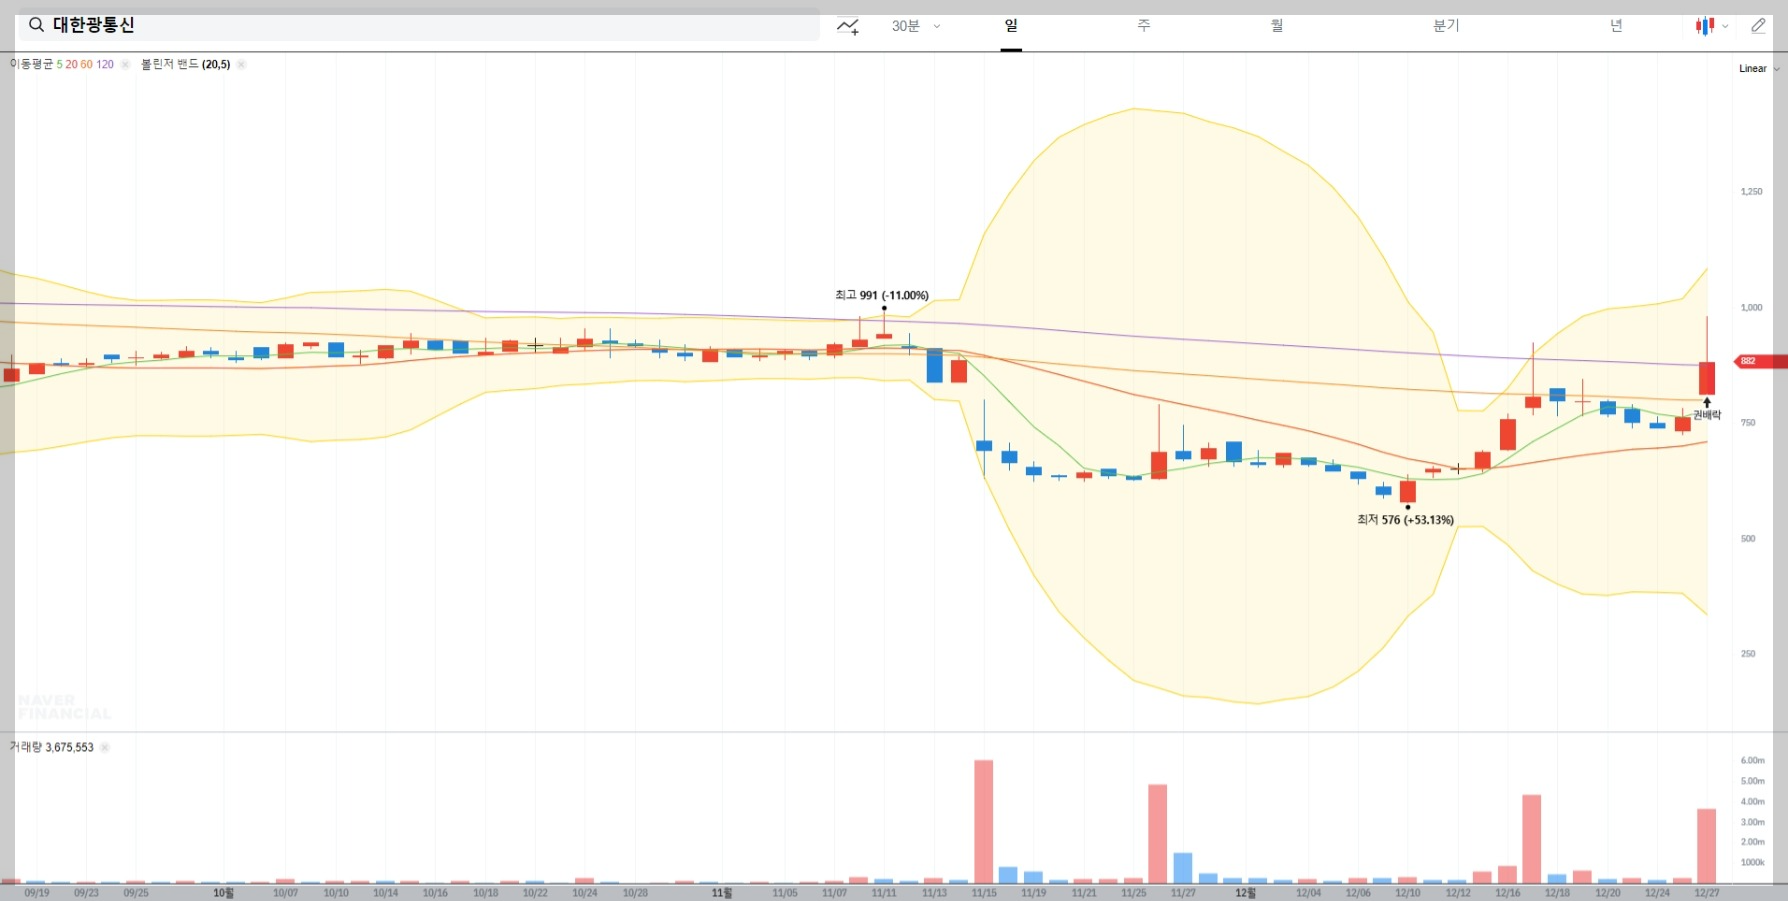Switch to the 분기 quarterly tab
Screen dimensions: 1788x901
click(1446, 26)
